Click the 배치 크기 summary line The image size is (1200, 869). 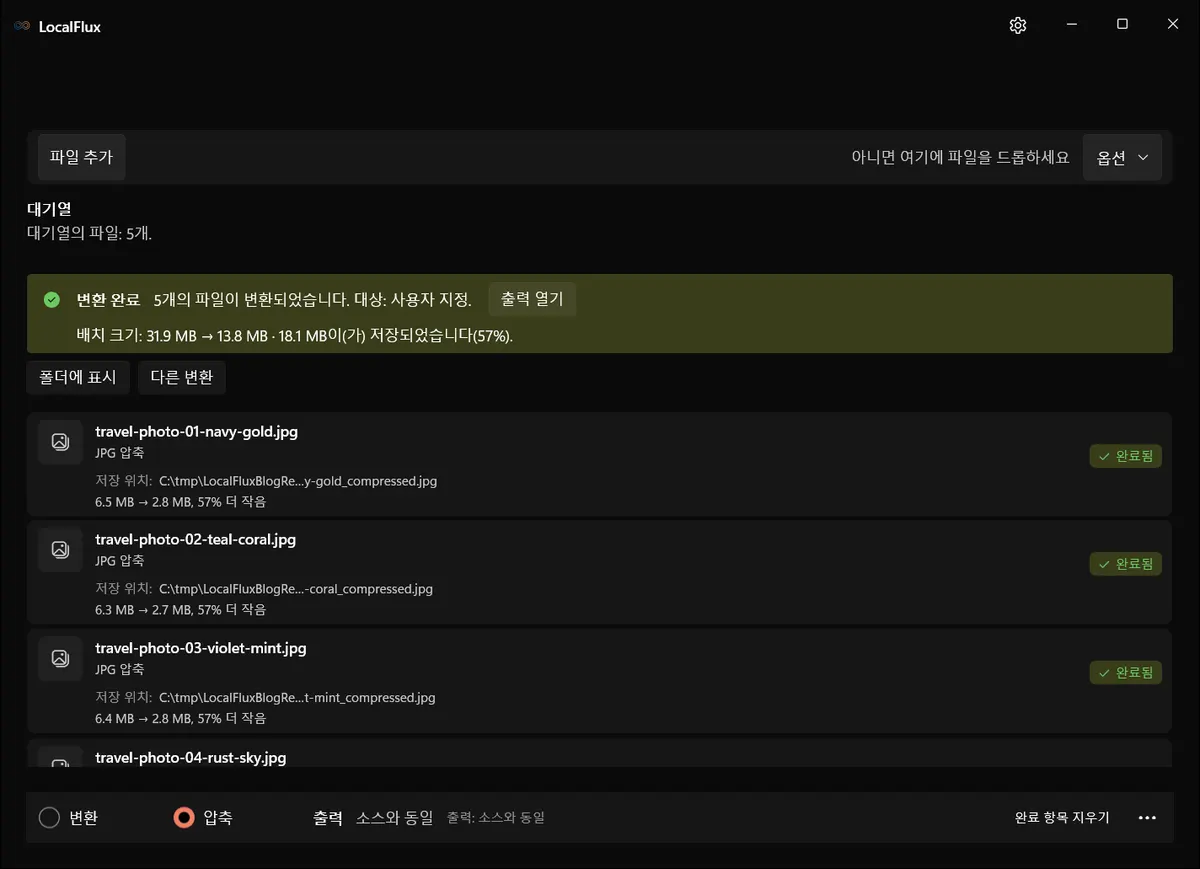point(294,336)
